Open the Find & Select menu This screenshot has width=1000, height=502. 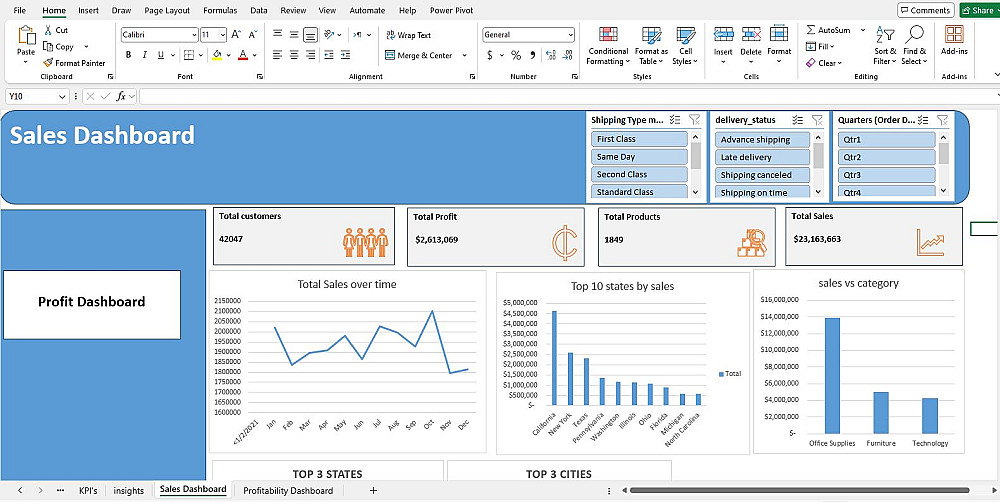pyautogui.click(x=915, y=46)
